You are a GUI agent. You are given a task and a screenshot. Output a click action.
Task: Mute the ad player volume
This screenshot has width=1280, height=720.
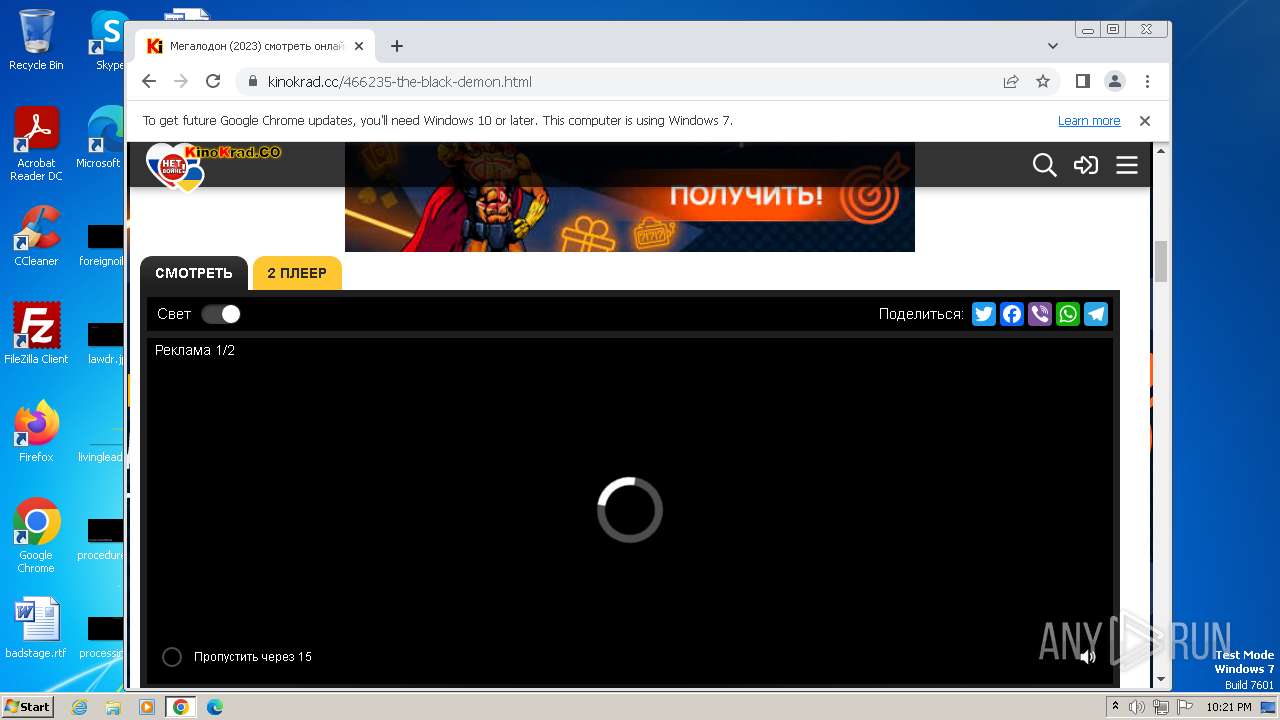tap(1087, 657)
